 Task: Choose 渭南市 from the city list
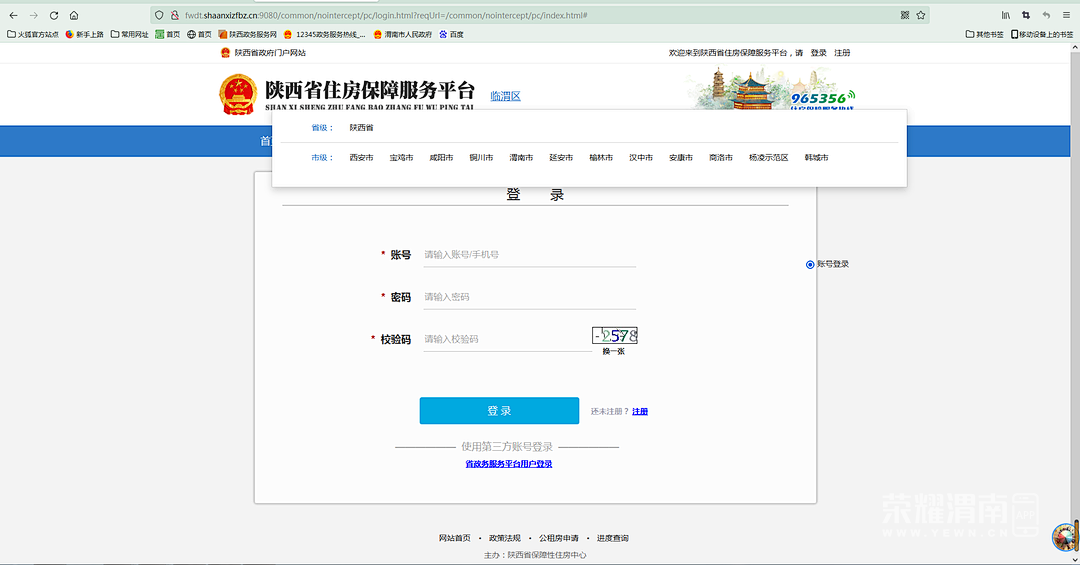click(x=521, y=158)
